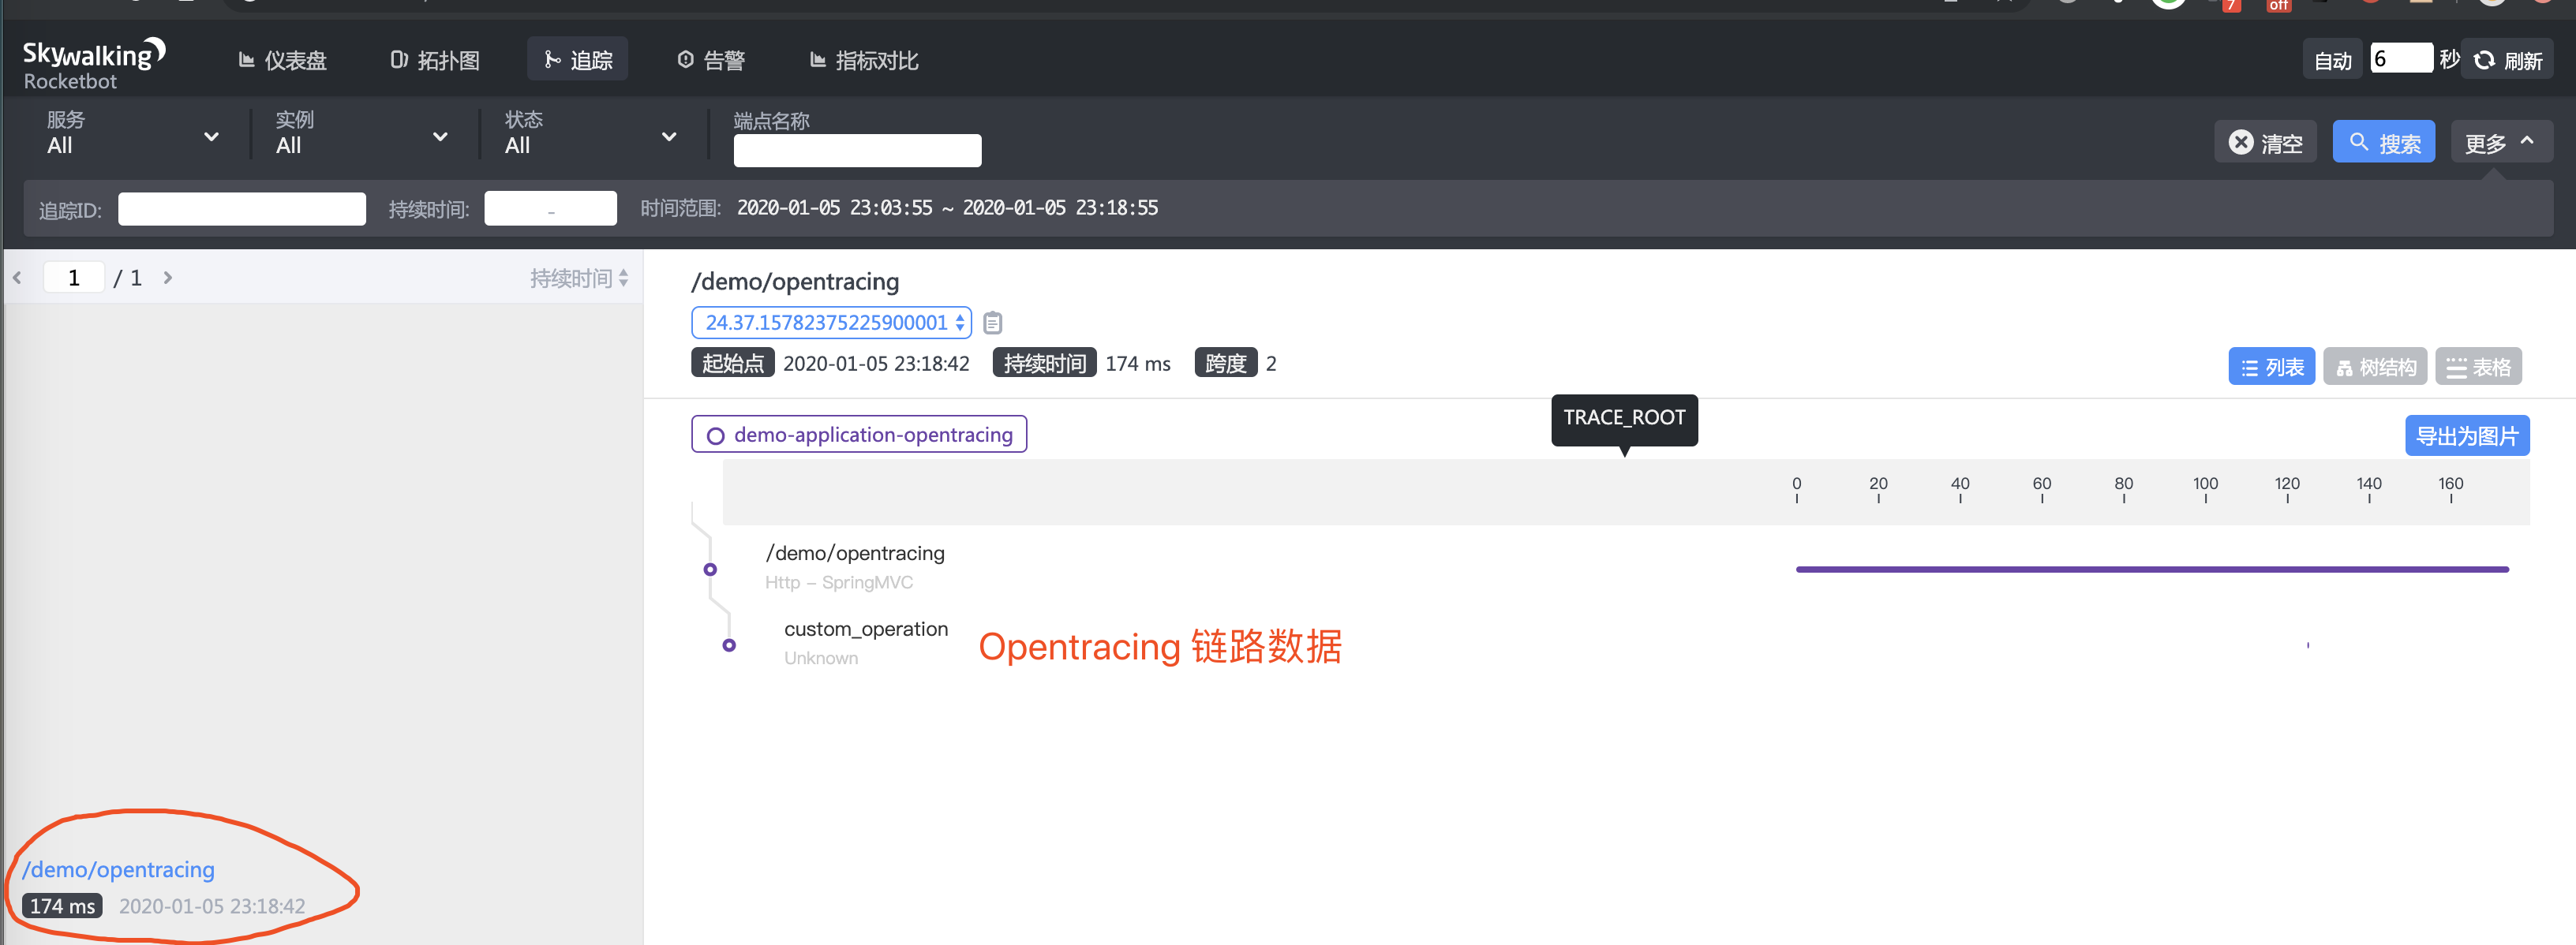Click the blue search button
The image size is (2576, 945).
point(2383,143)
